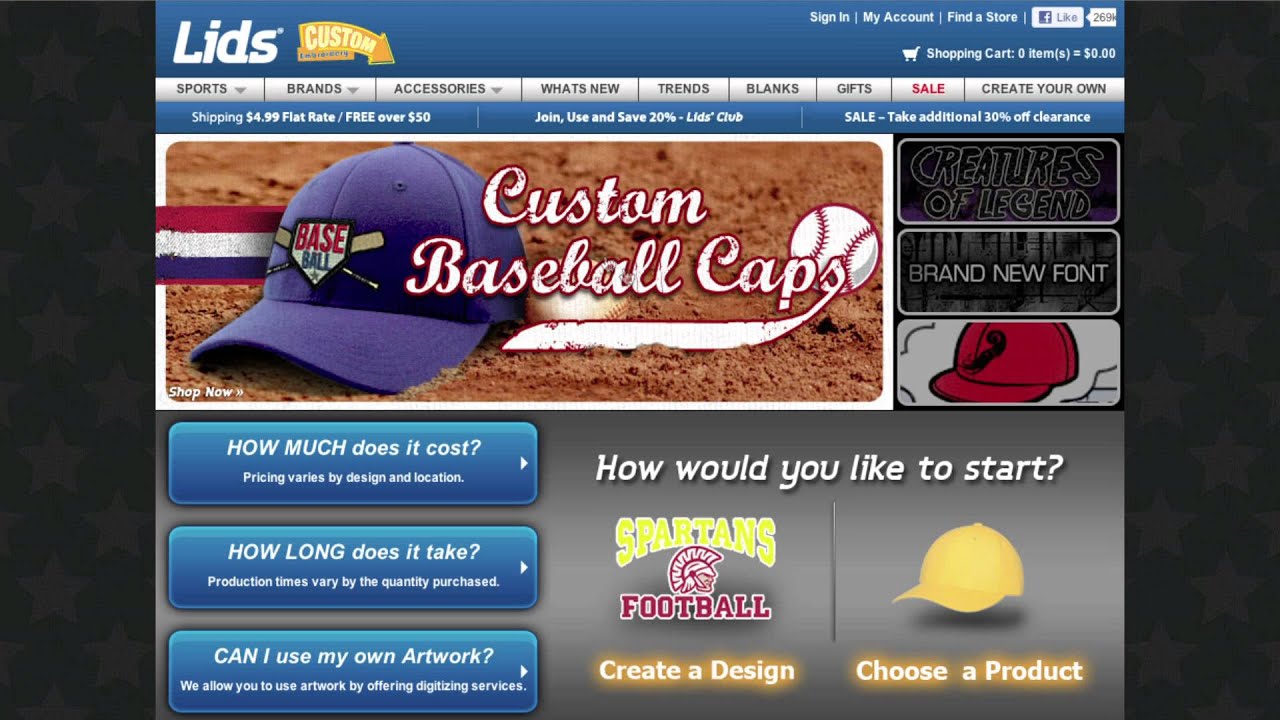Click the Lids logo
The image size is (1280, 720).
pyautogui.click(x=227, y=42)
